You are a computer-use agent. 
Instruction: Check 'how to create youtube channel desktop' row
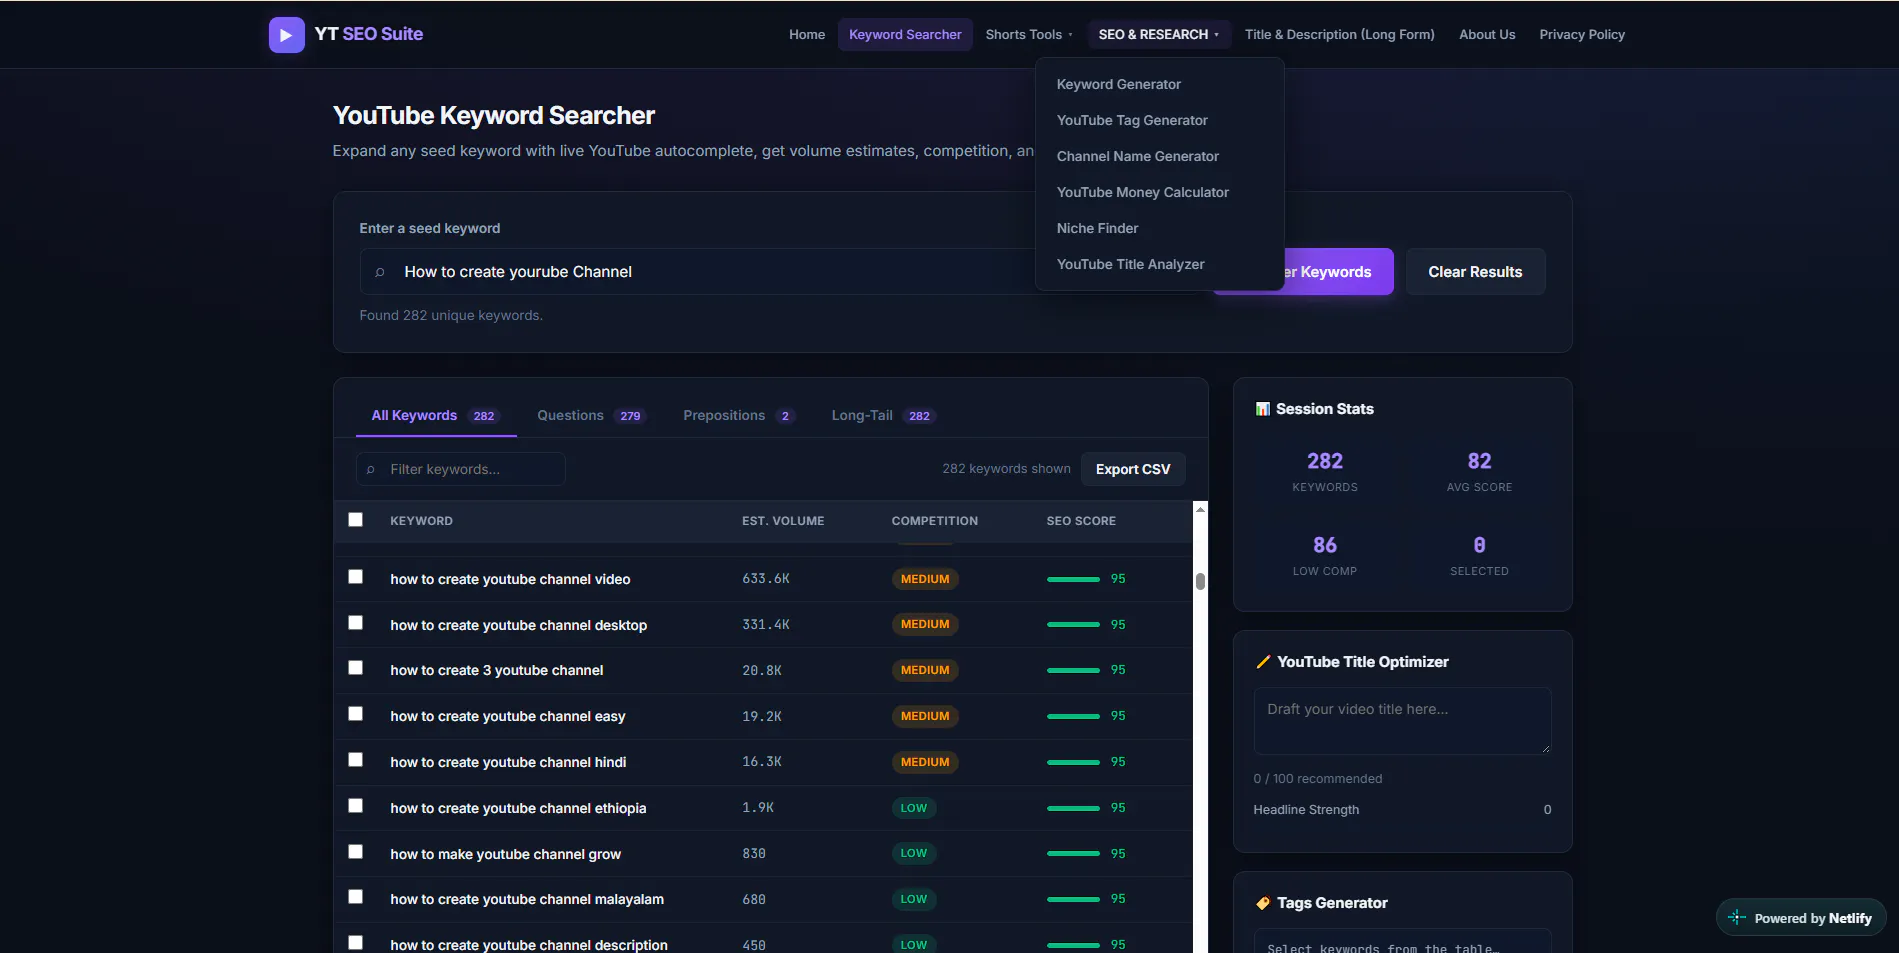(x=355, y=623)
